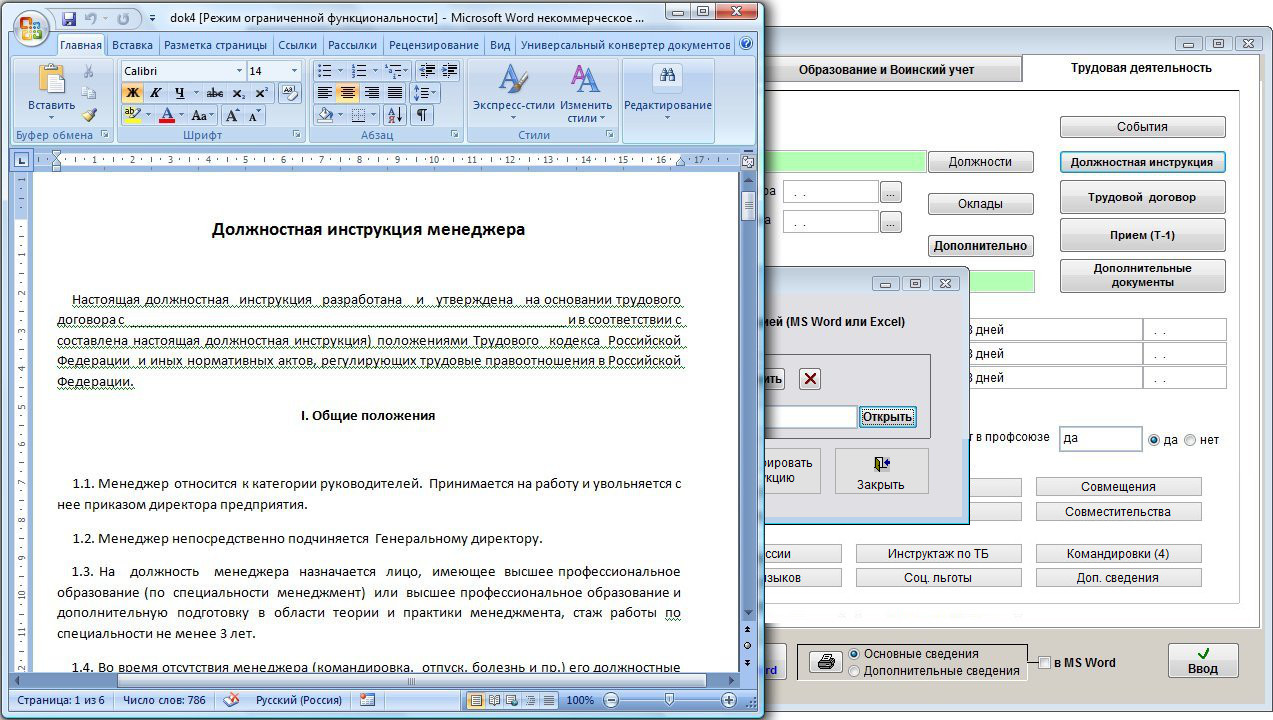Enable the 'в MS Word' checkbox
The image size is (1273, 720).
point(1045,663)
